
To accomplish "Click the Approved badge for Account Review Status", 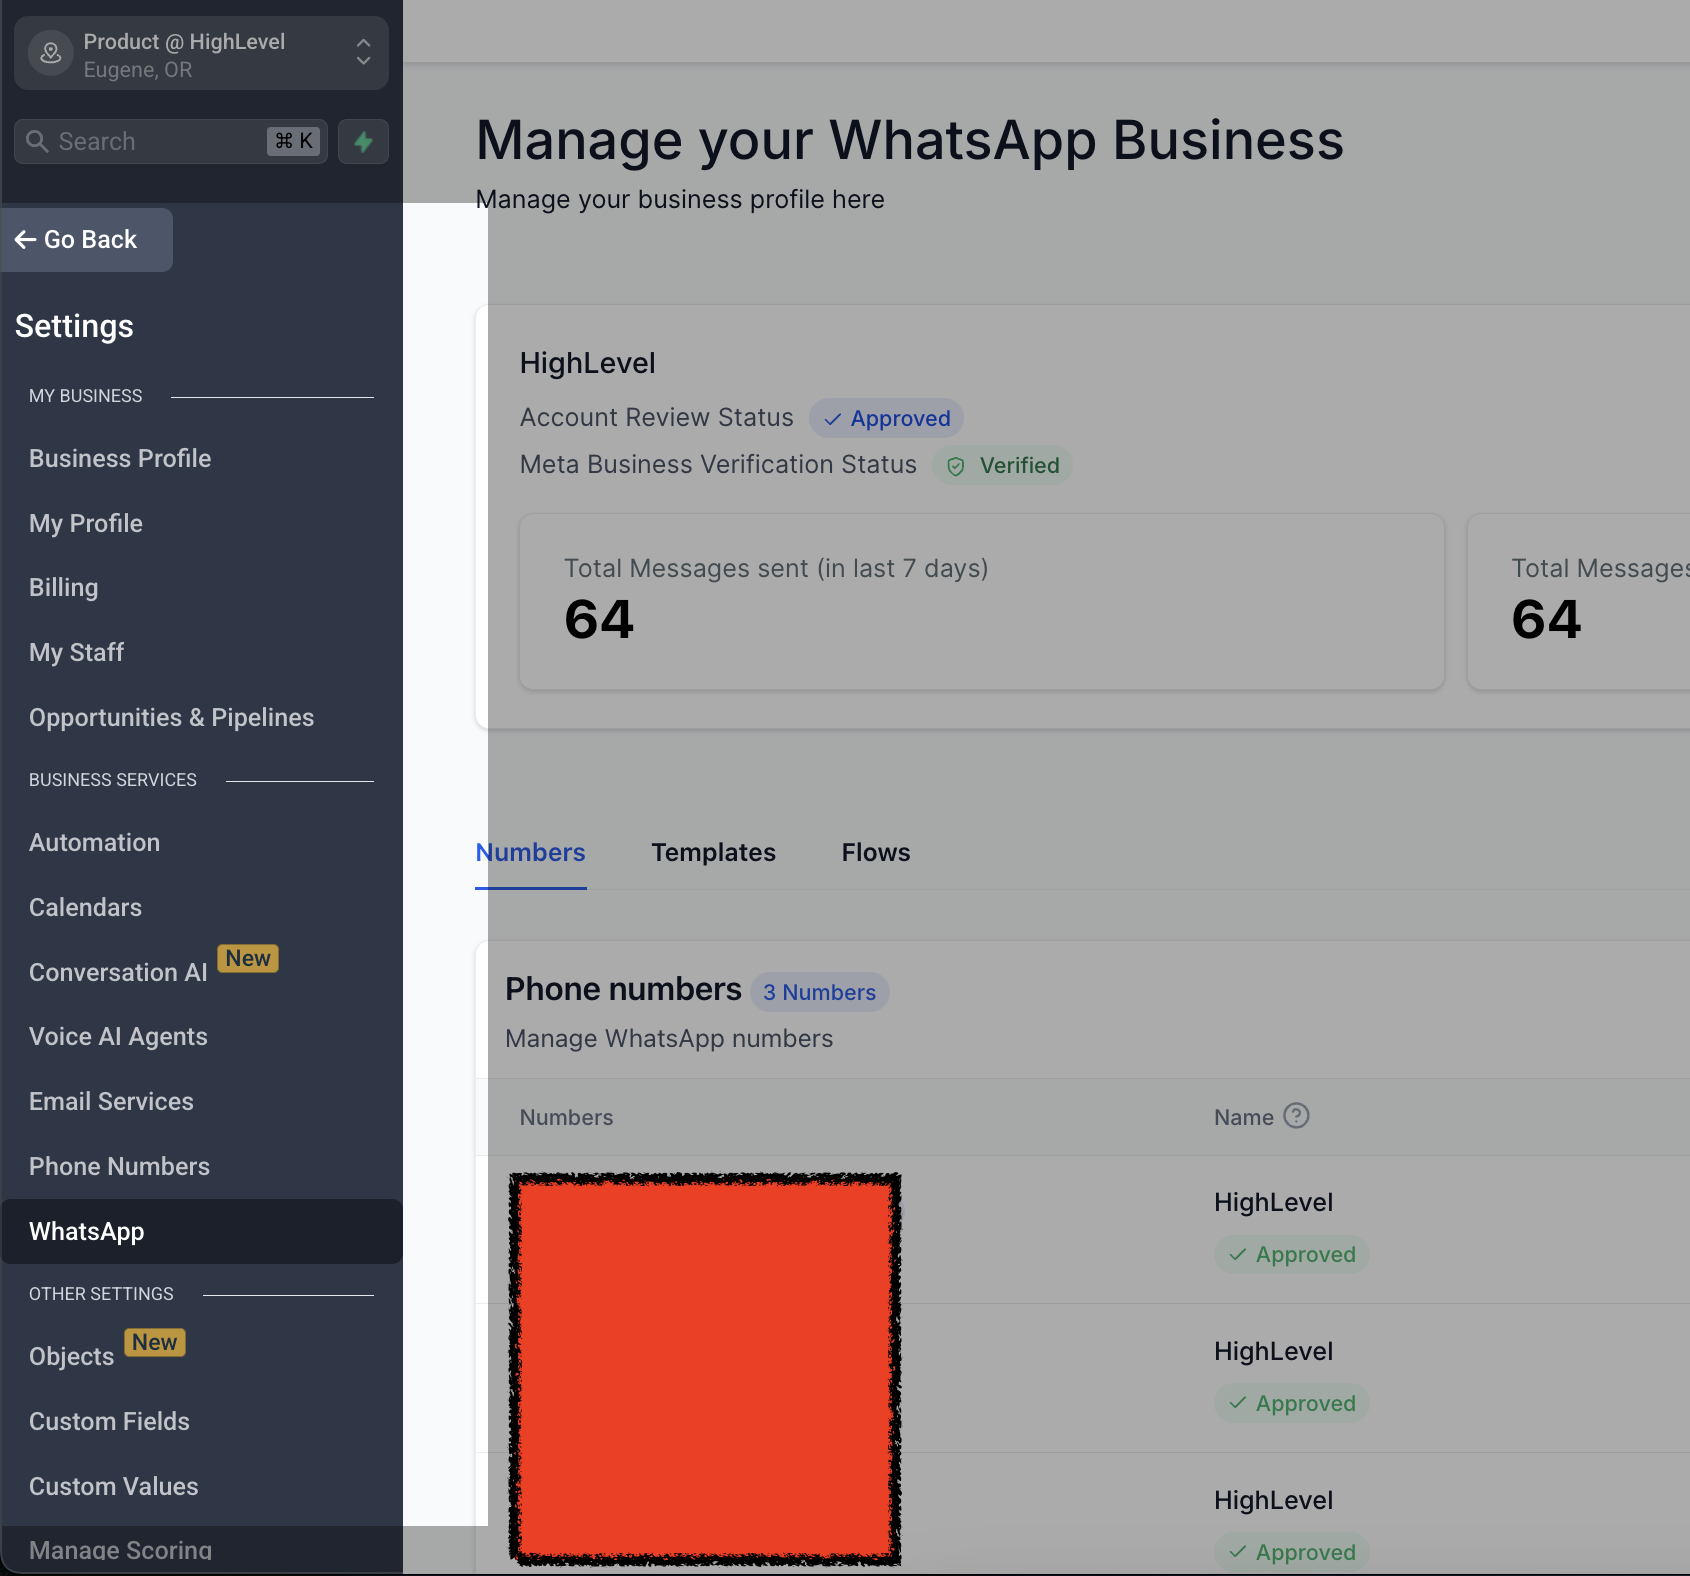I will point(887,419).
